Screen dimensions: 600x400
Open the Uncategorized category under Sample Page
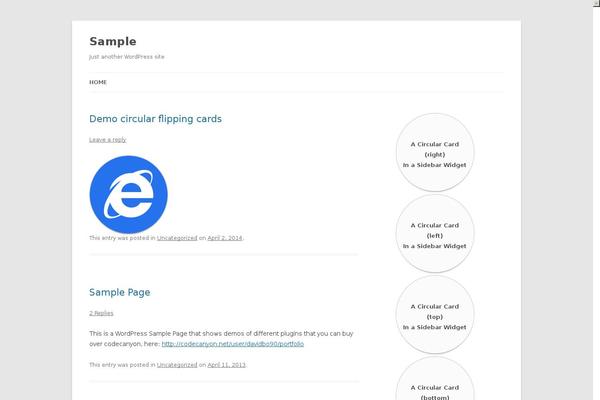[177, 365]
